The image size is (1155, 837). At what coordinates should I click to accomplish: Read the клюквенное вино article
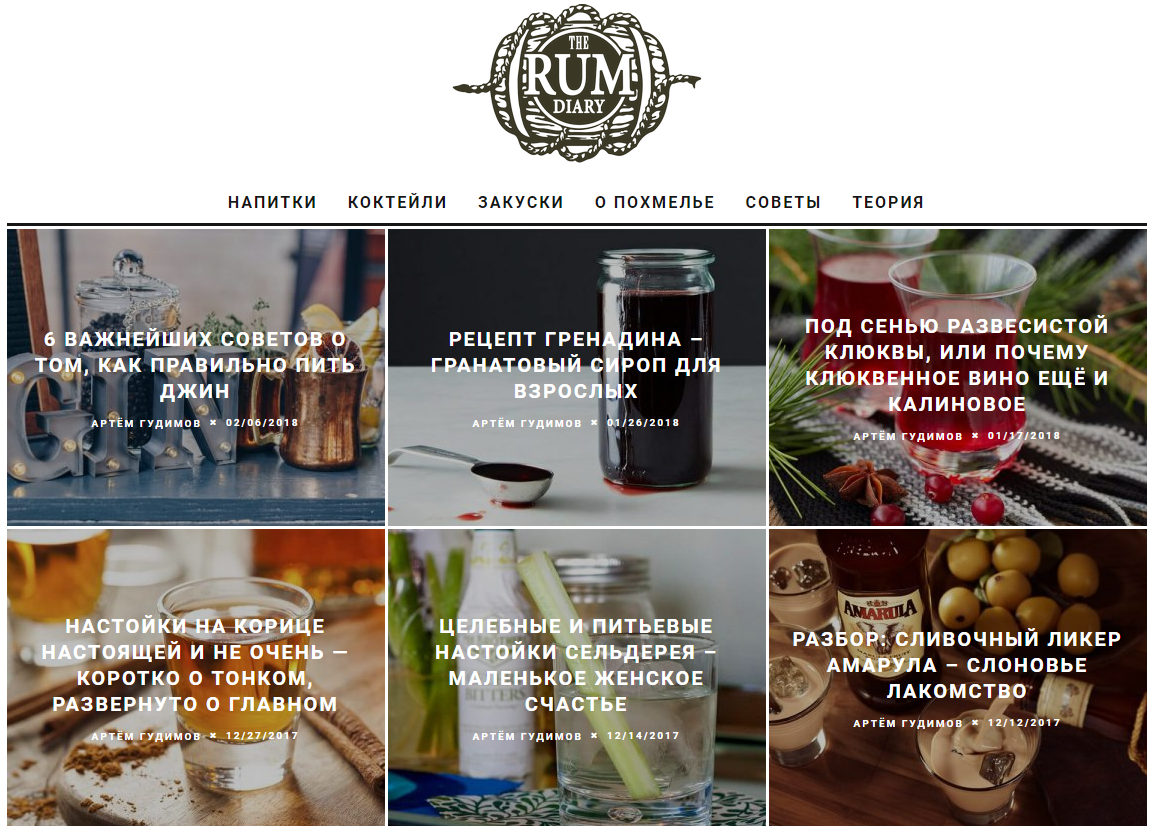[957, 365]
